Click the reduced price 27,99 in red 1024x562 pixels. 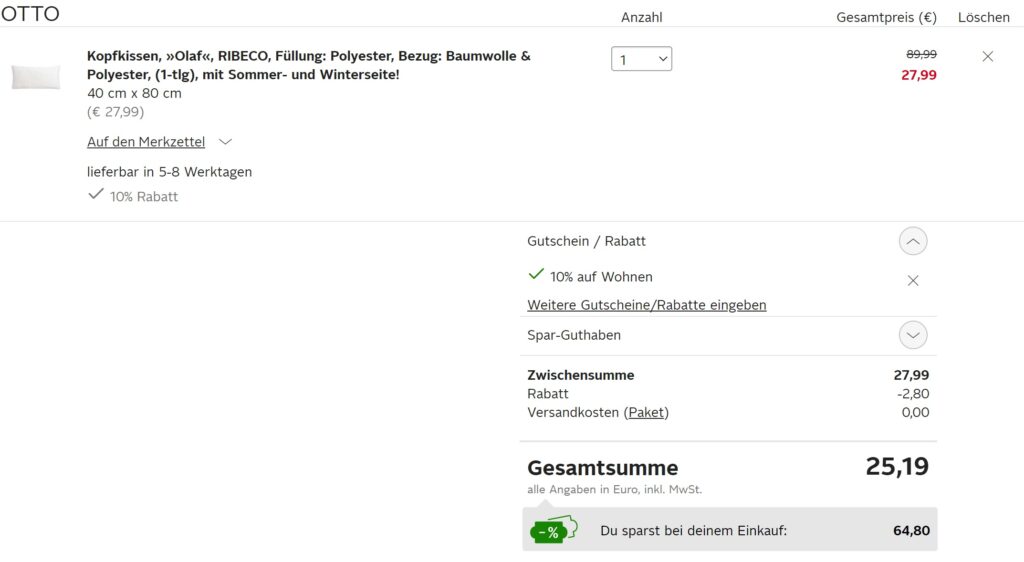[918, 75]
